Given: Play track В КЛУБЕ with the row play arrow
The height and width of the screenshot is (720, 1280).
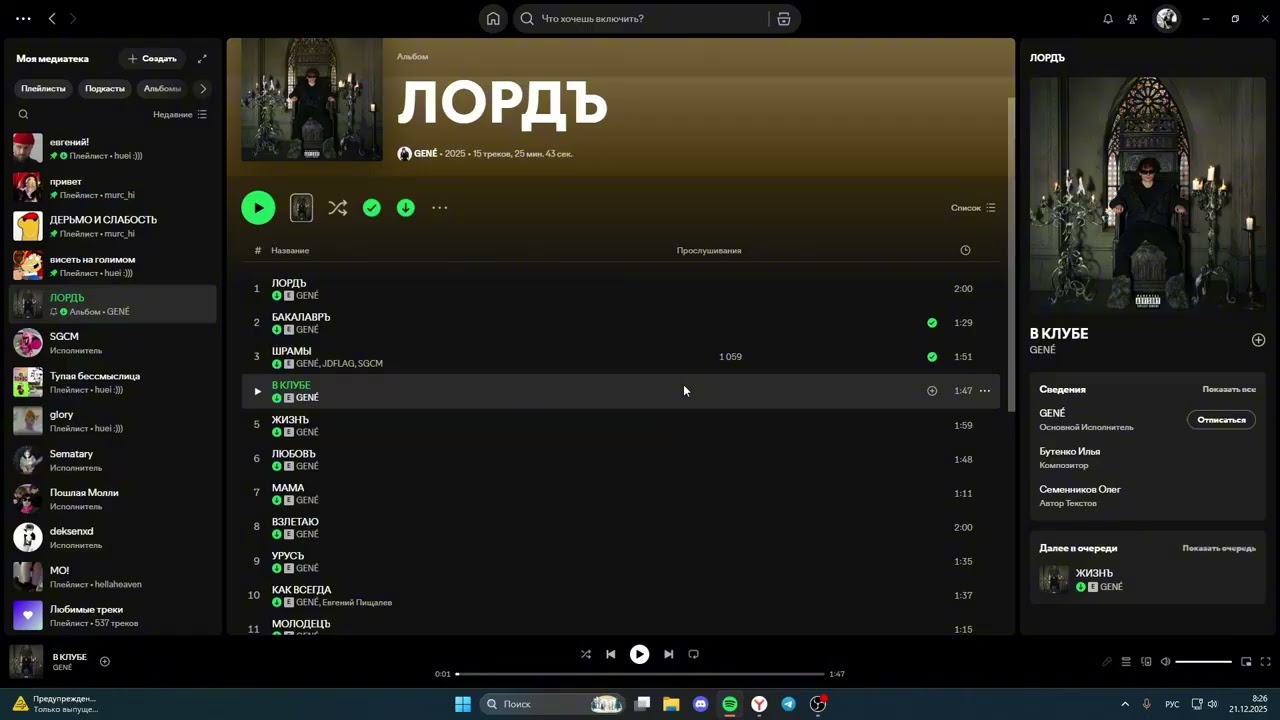Looking at the screenshot, I should [257, 391].
